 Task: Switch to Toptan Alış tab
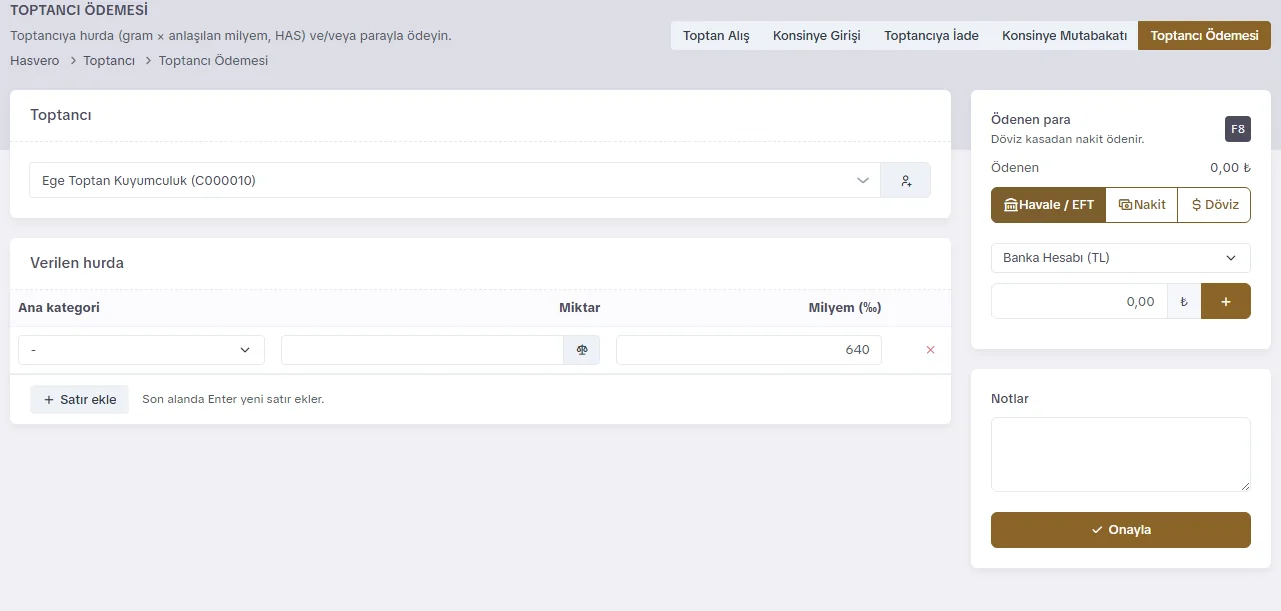pos(716,36)
